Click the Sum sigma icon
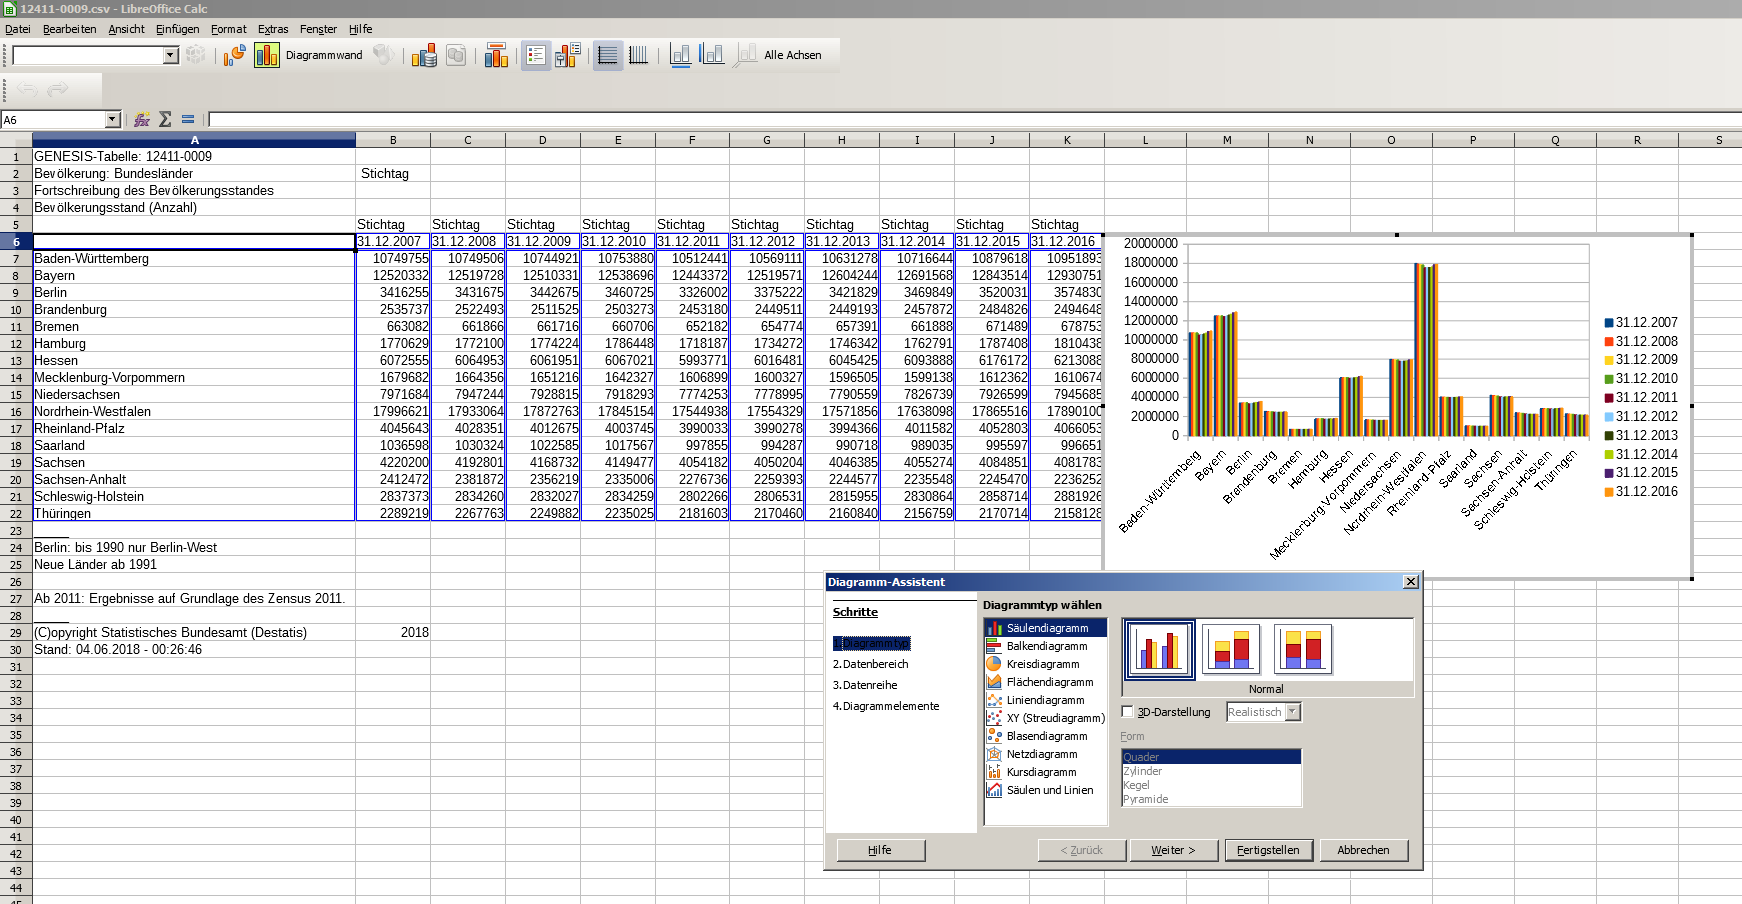Image resolution: width=1742 pixels, height=904 pixels. [x=165, y=120]
